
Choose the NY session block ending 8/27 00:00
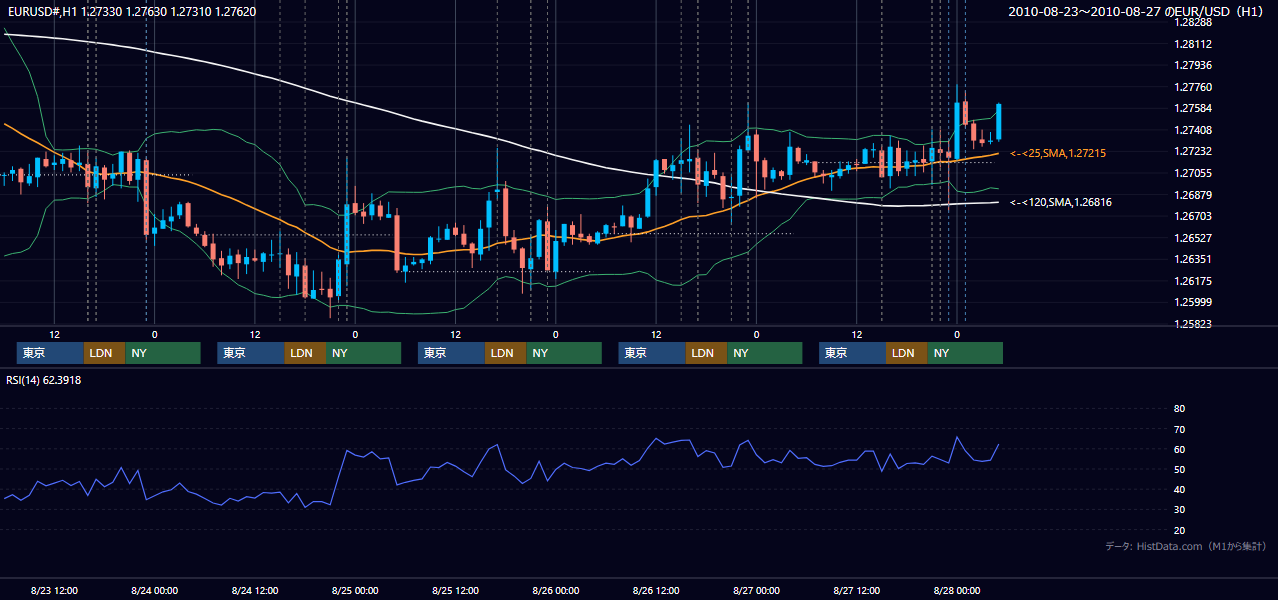765,353
